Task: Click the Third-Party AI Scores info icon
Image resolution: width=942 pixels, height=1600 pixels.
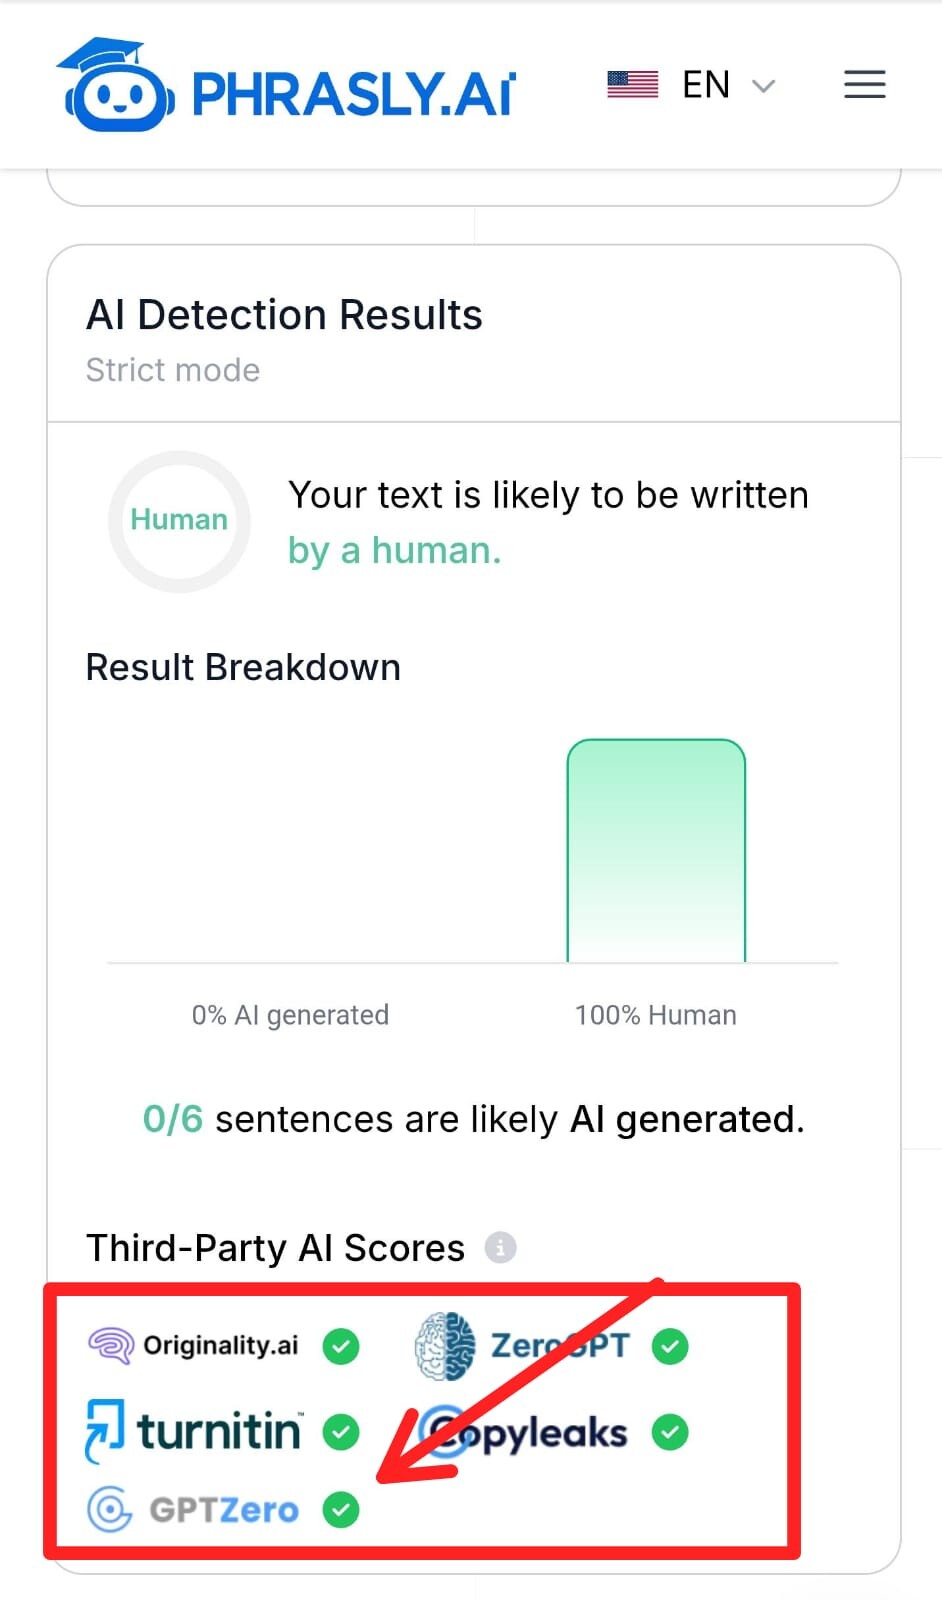Action: pyautogui.click(x=500, y=1247)
